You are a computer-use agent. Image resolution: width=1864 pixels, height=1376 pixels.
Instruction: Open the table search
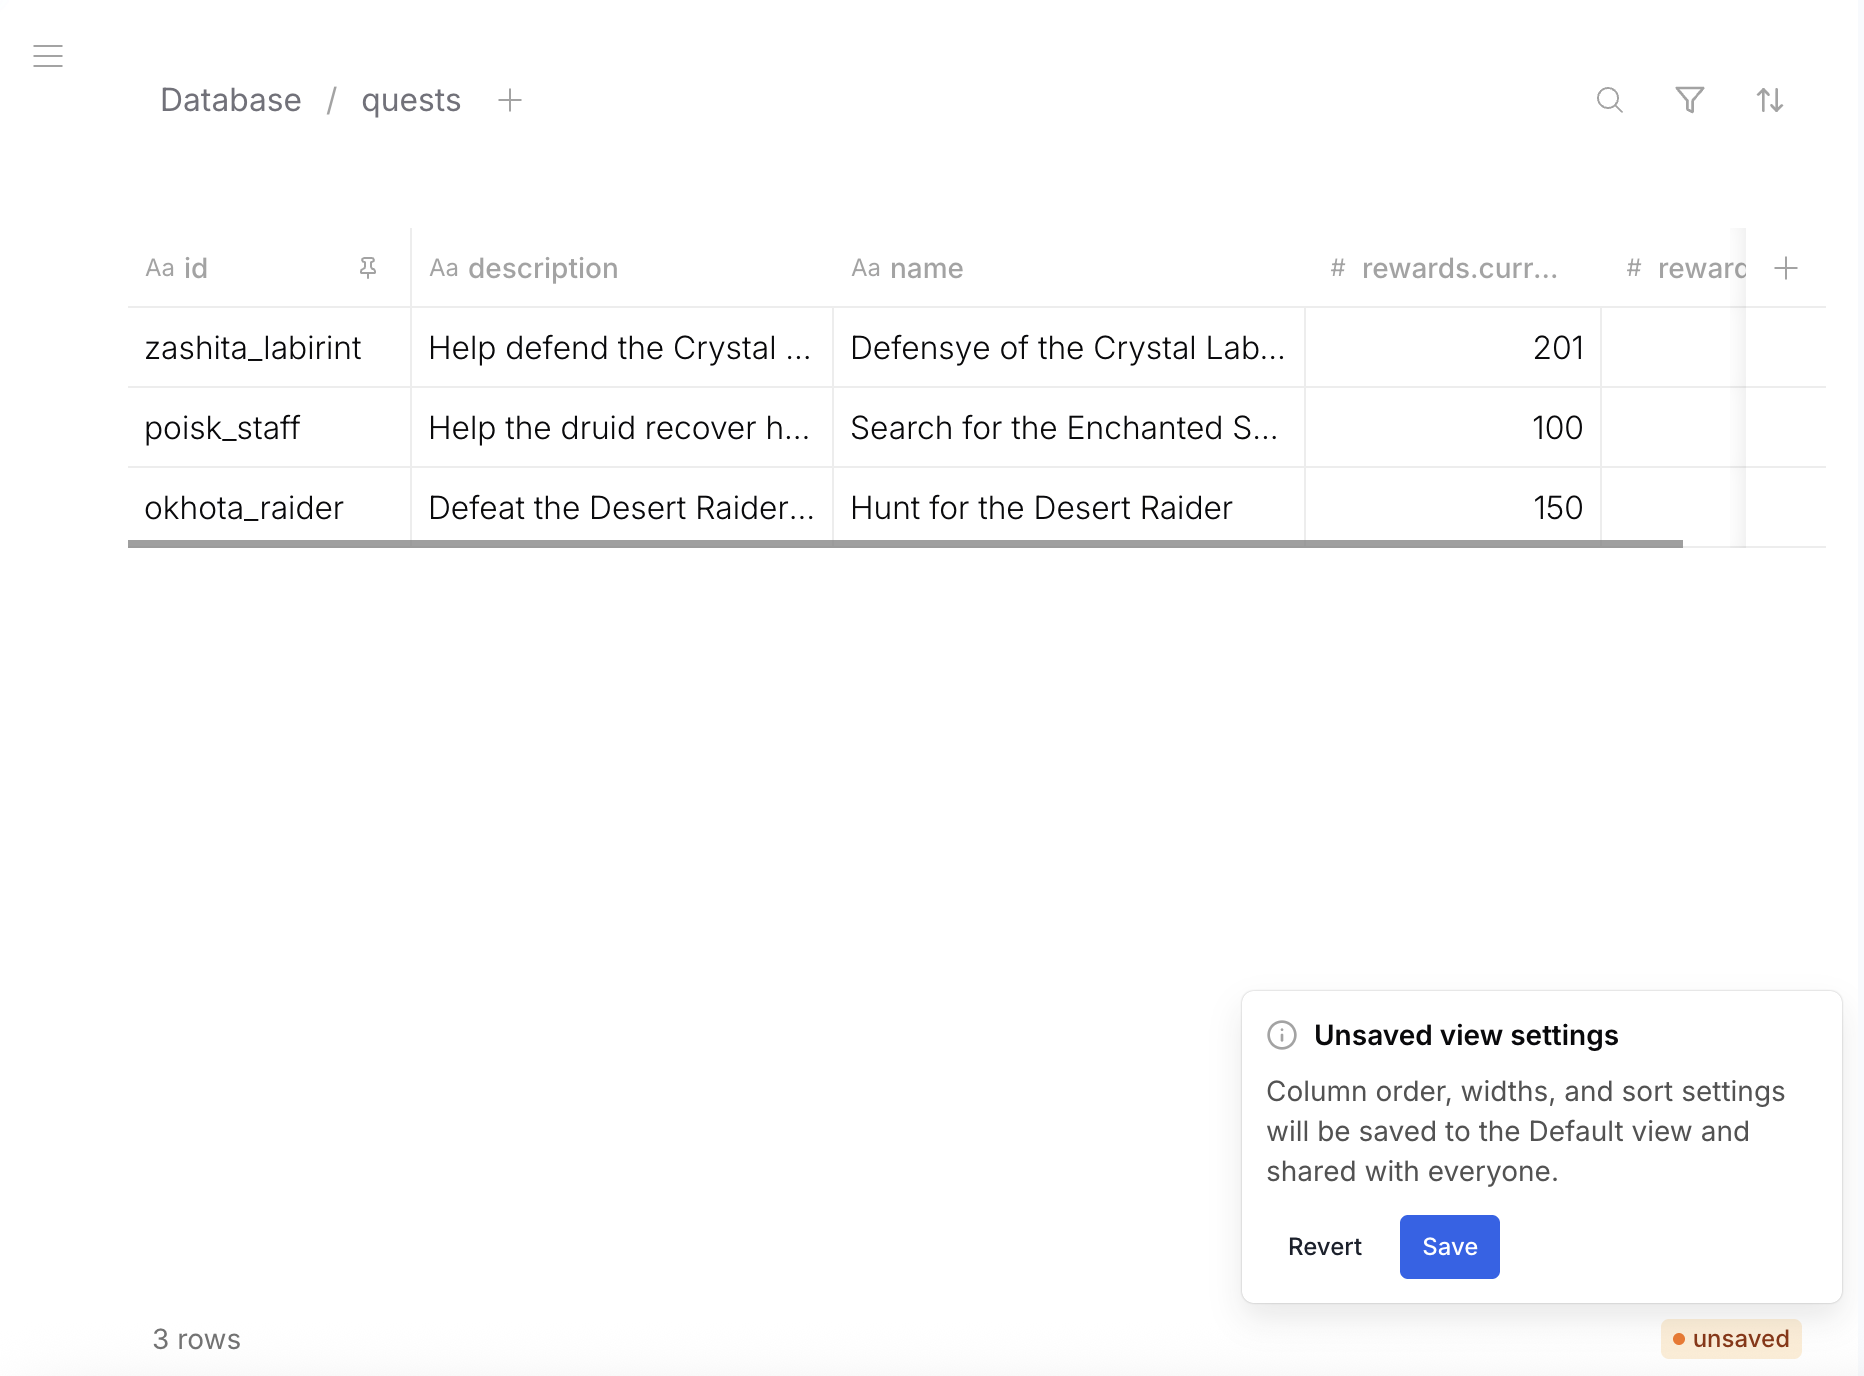(x=1610, y=100)
